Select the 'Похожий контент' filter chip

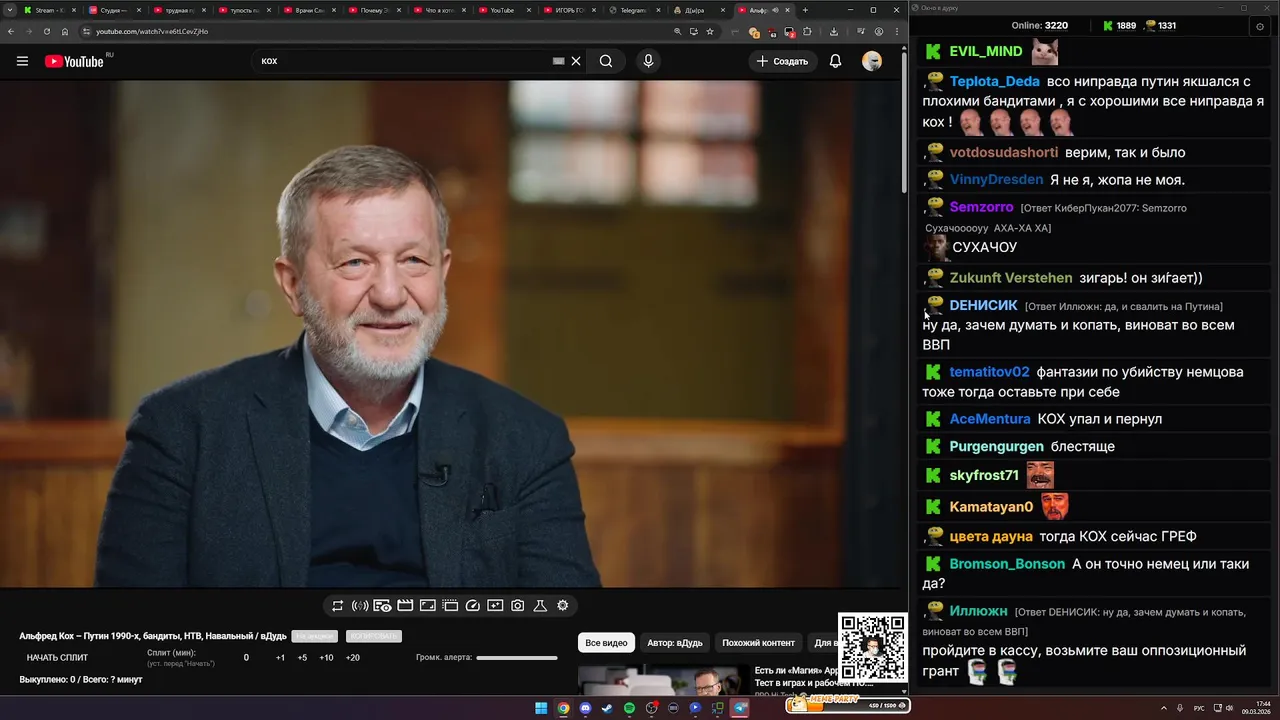click(758, 643)
